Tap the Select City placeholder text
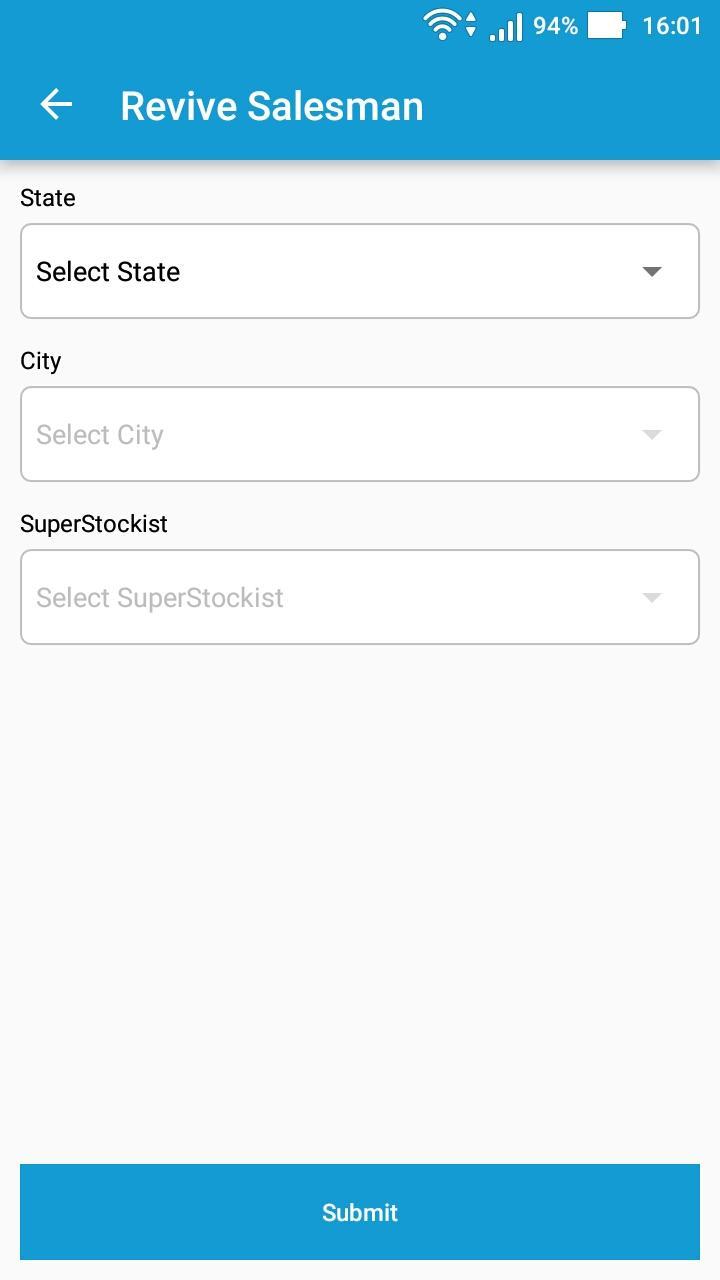The height and width of the screenshot is (1280, 720). tap(100, 435)
